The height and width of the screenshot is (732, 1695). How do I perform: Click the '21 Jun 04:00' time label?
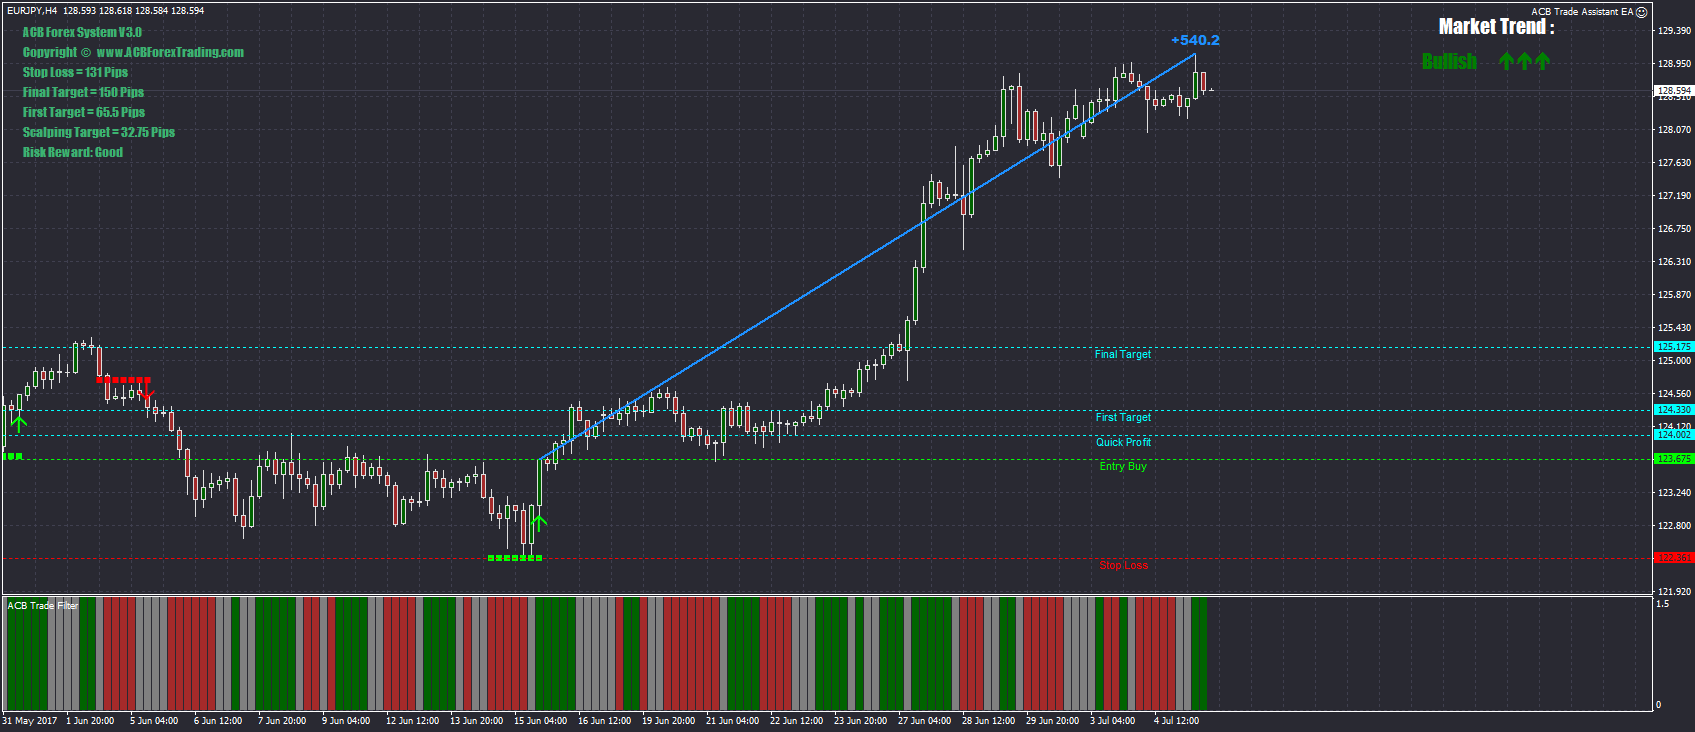pyautogui.click(x=732, y=721)
